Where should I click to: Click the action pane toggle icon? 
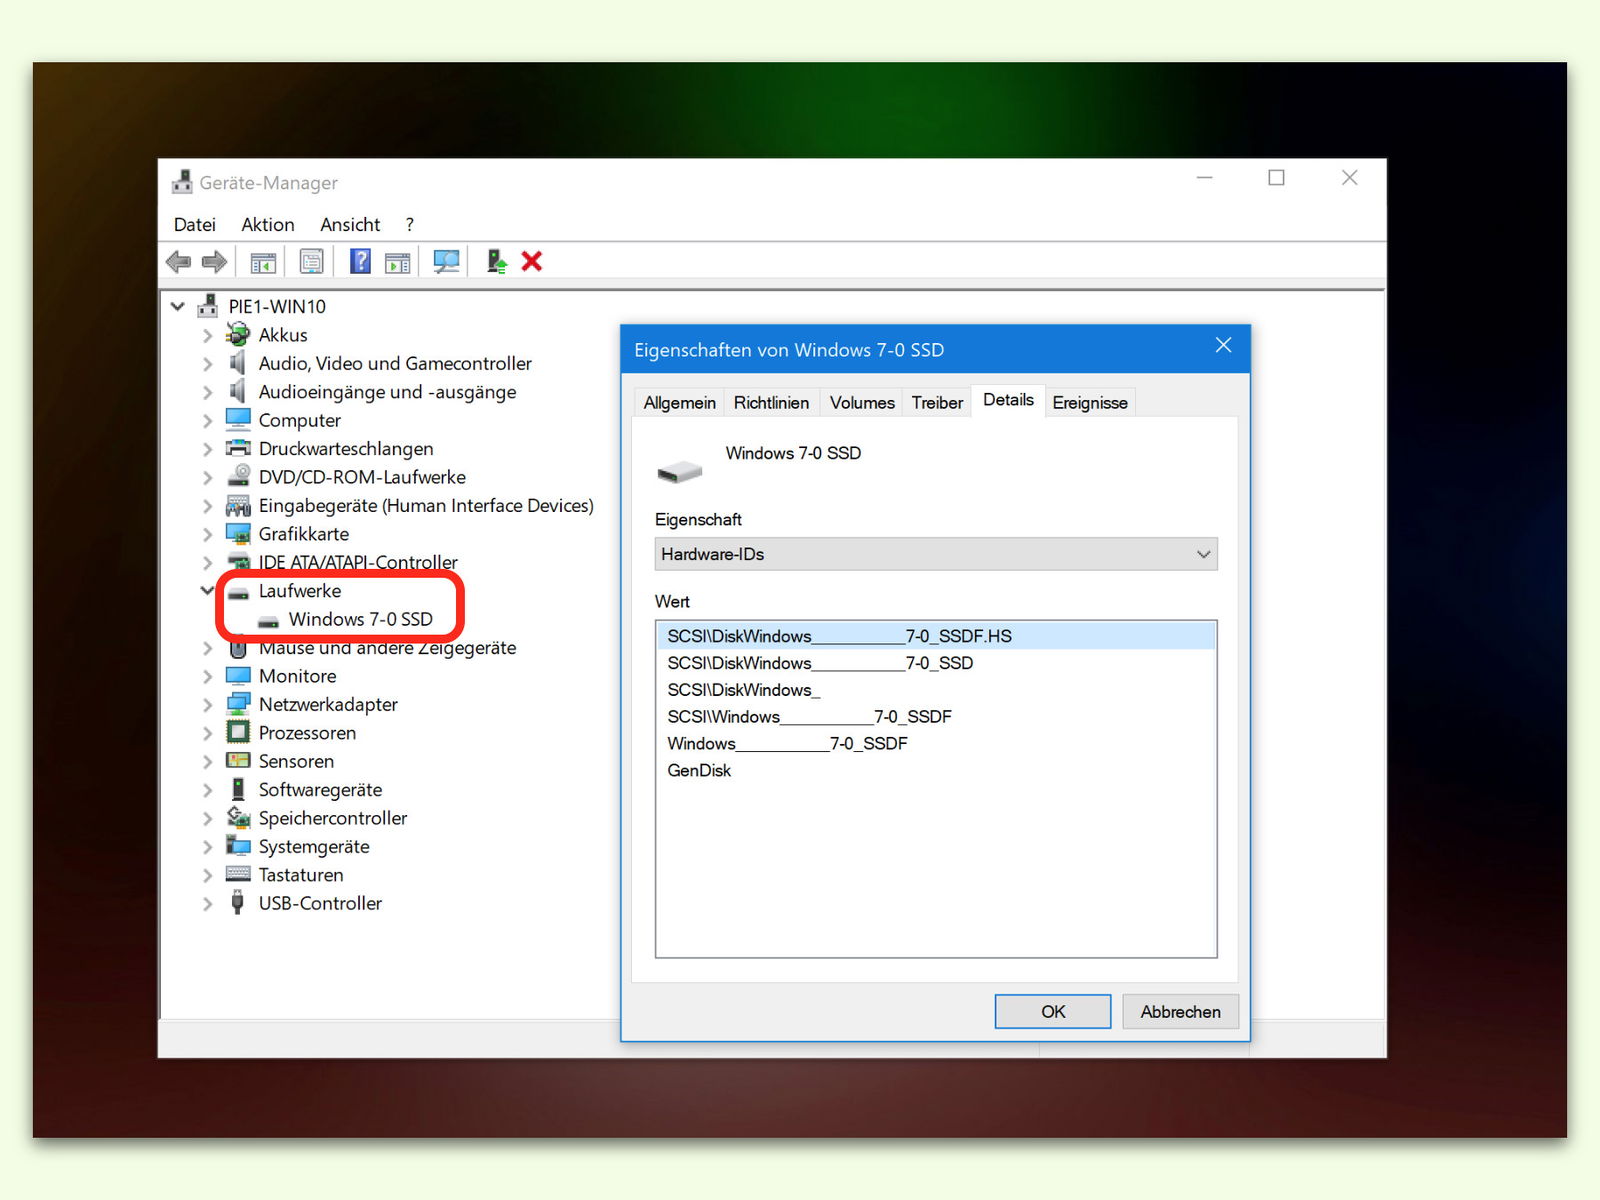(398, 263)
